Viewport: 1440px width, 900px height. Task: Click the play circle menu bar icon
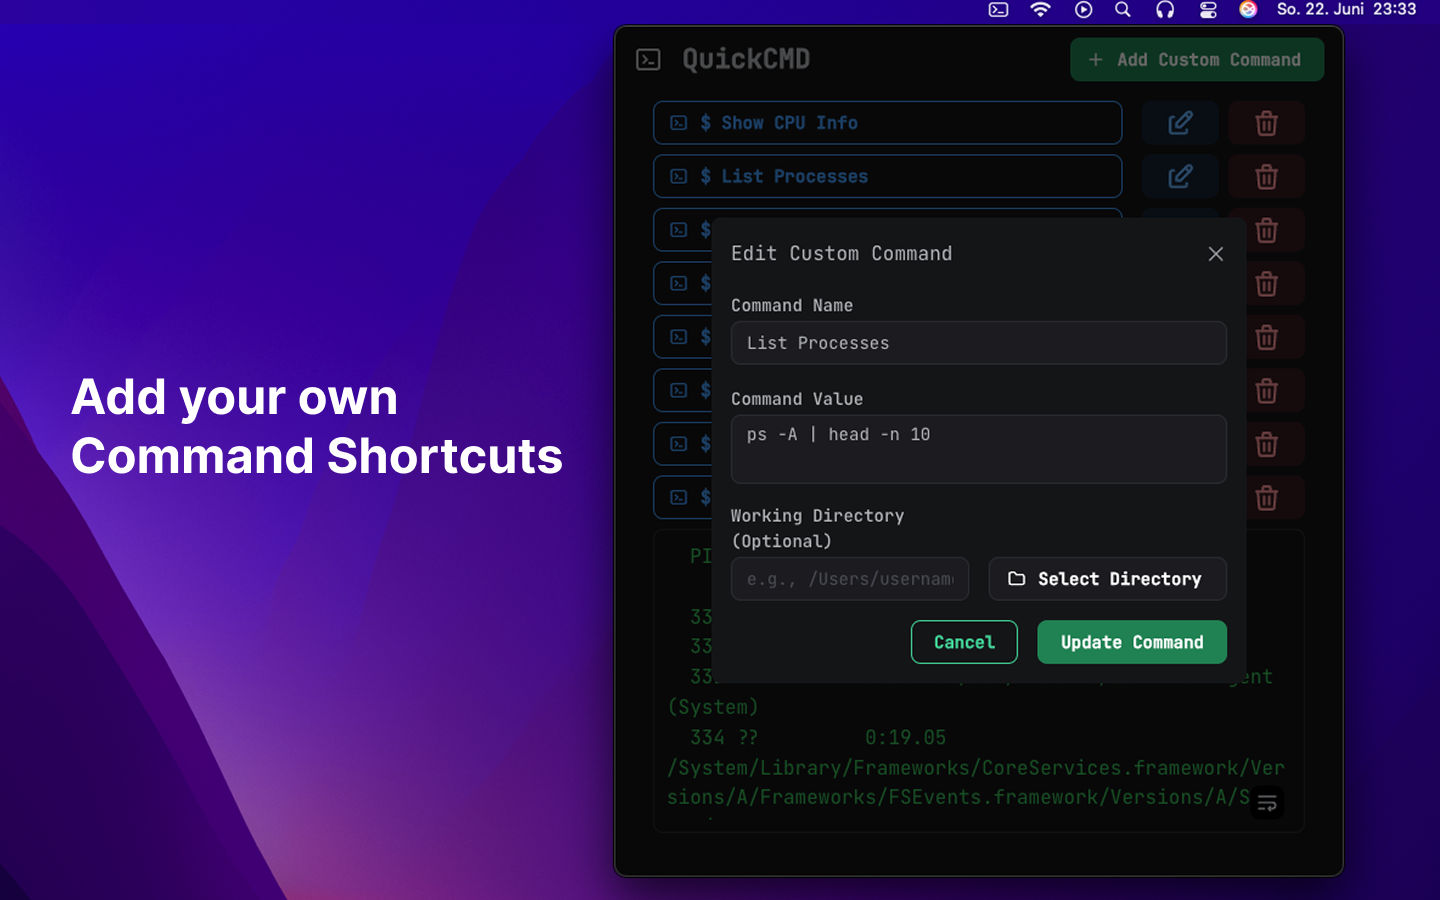pyautogui.click(x=1083, y=10)
